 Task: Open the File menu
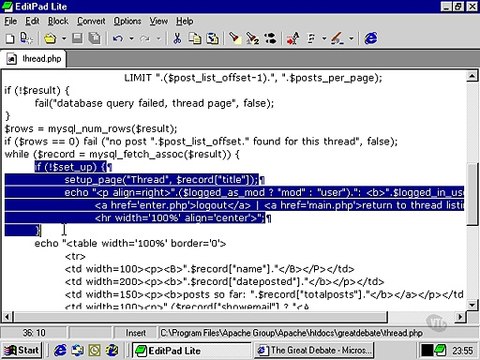pyautogui.click(x=10, y=21)
